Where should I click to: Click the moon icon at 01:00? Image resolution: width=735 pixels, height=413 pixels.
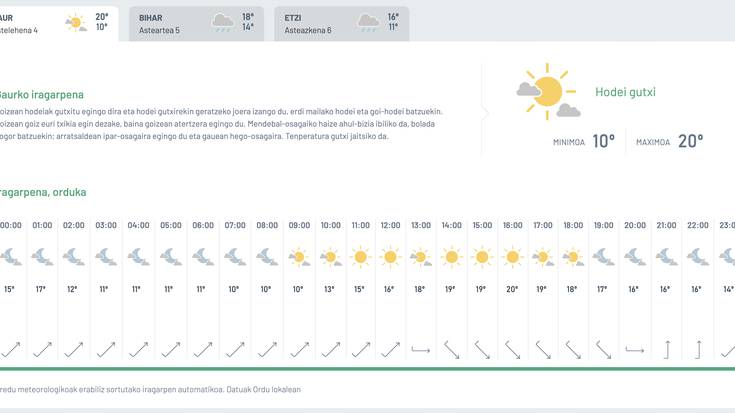(x=42, y=257)
